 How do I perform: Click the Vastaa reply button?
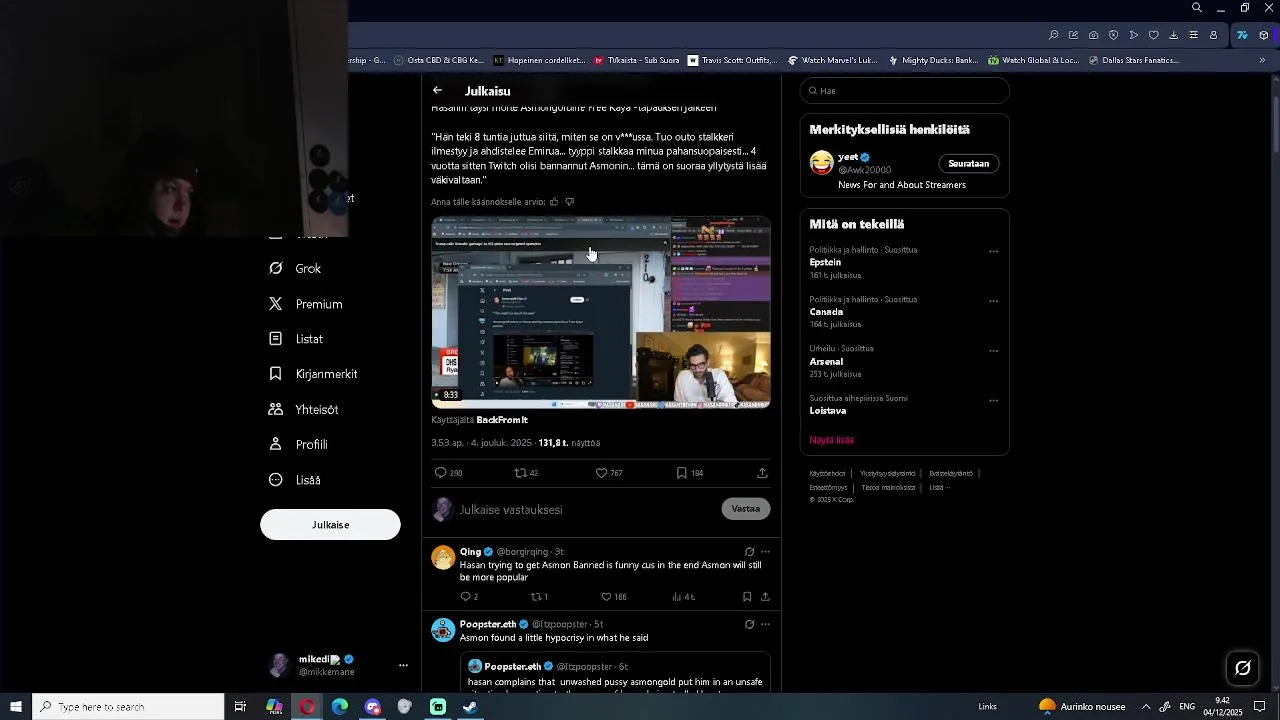746,509
